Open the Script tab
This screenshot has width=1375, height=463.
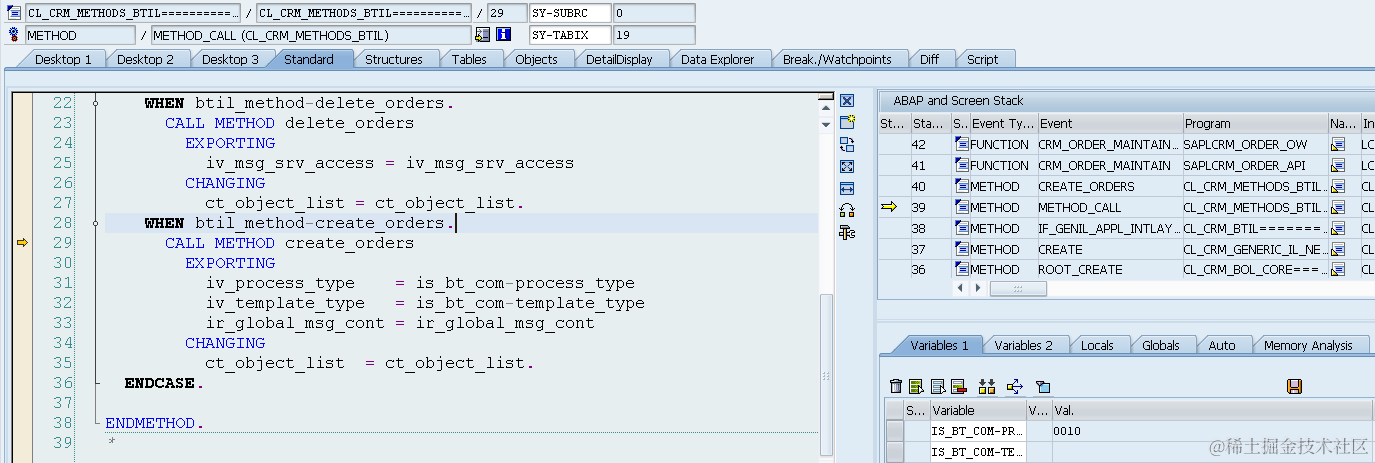click(x=982, y=59)
